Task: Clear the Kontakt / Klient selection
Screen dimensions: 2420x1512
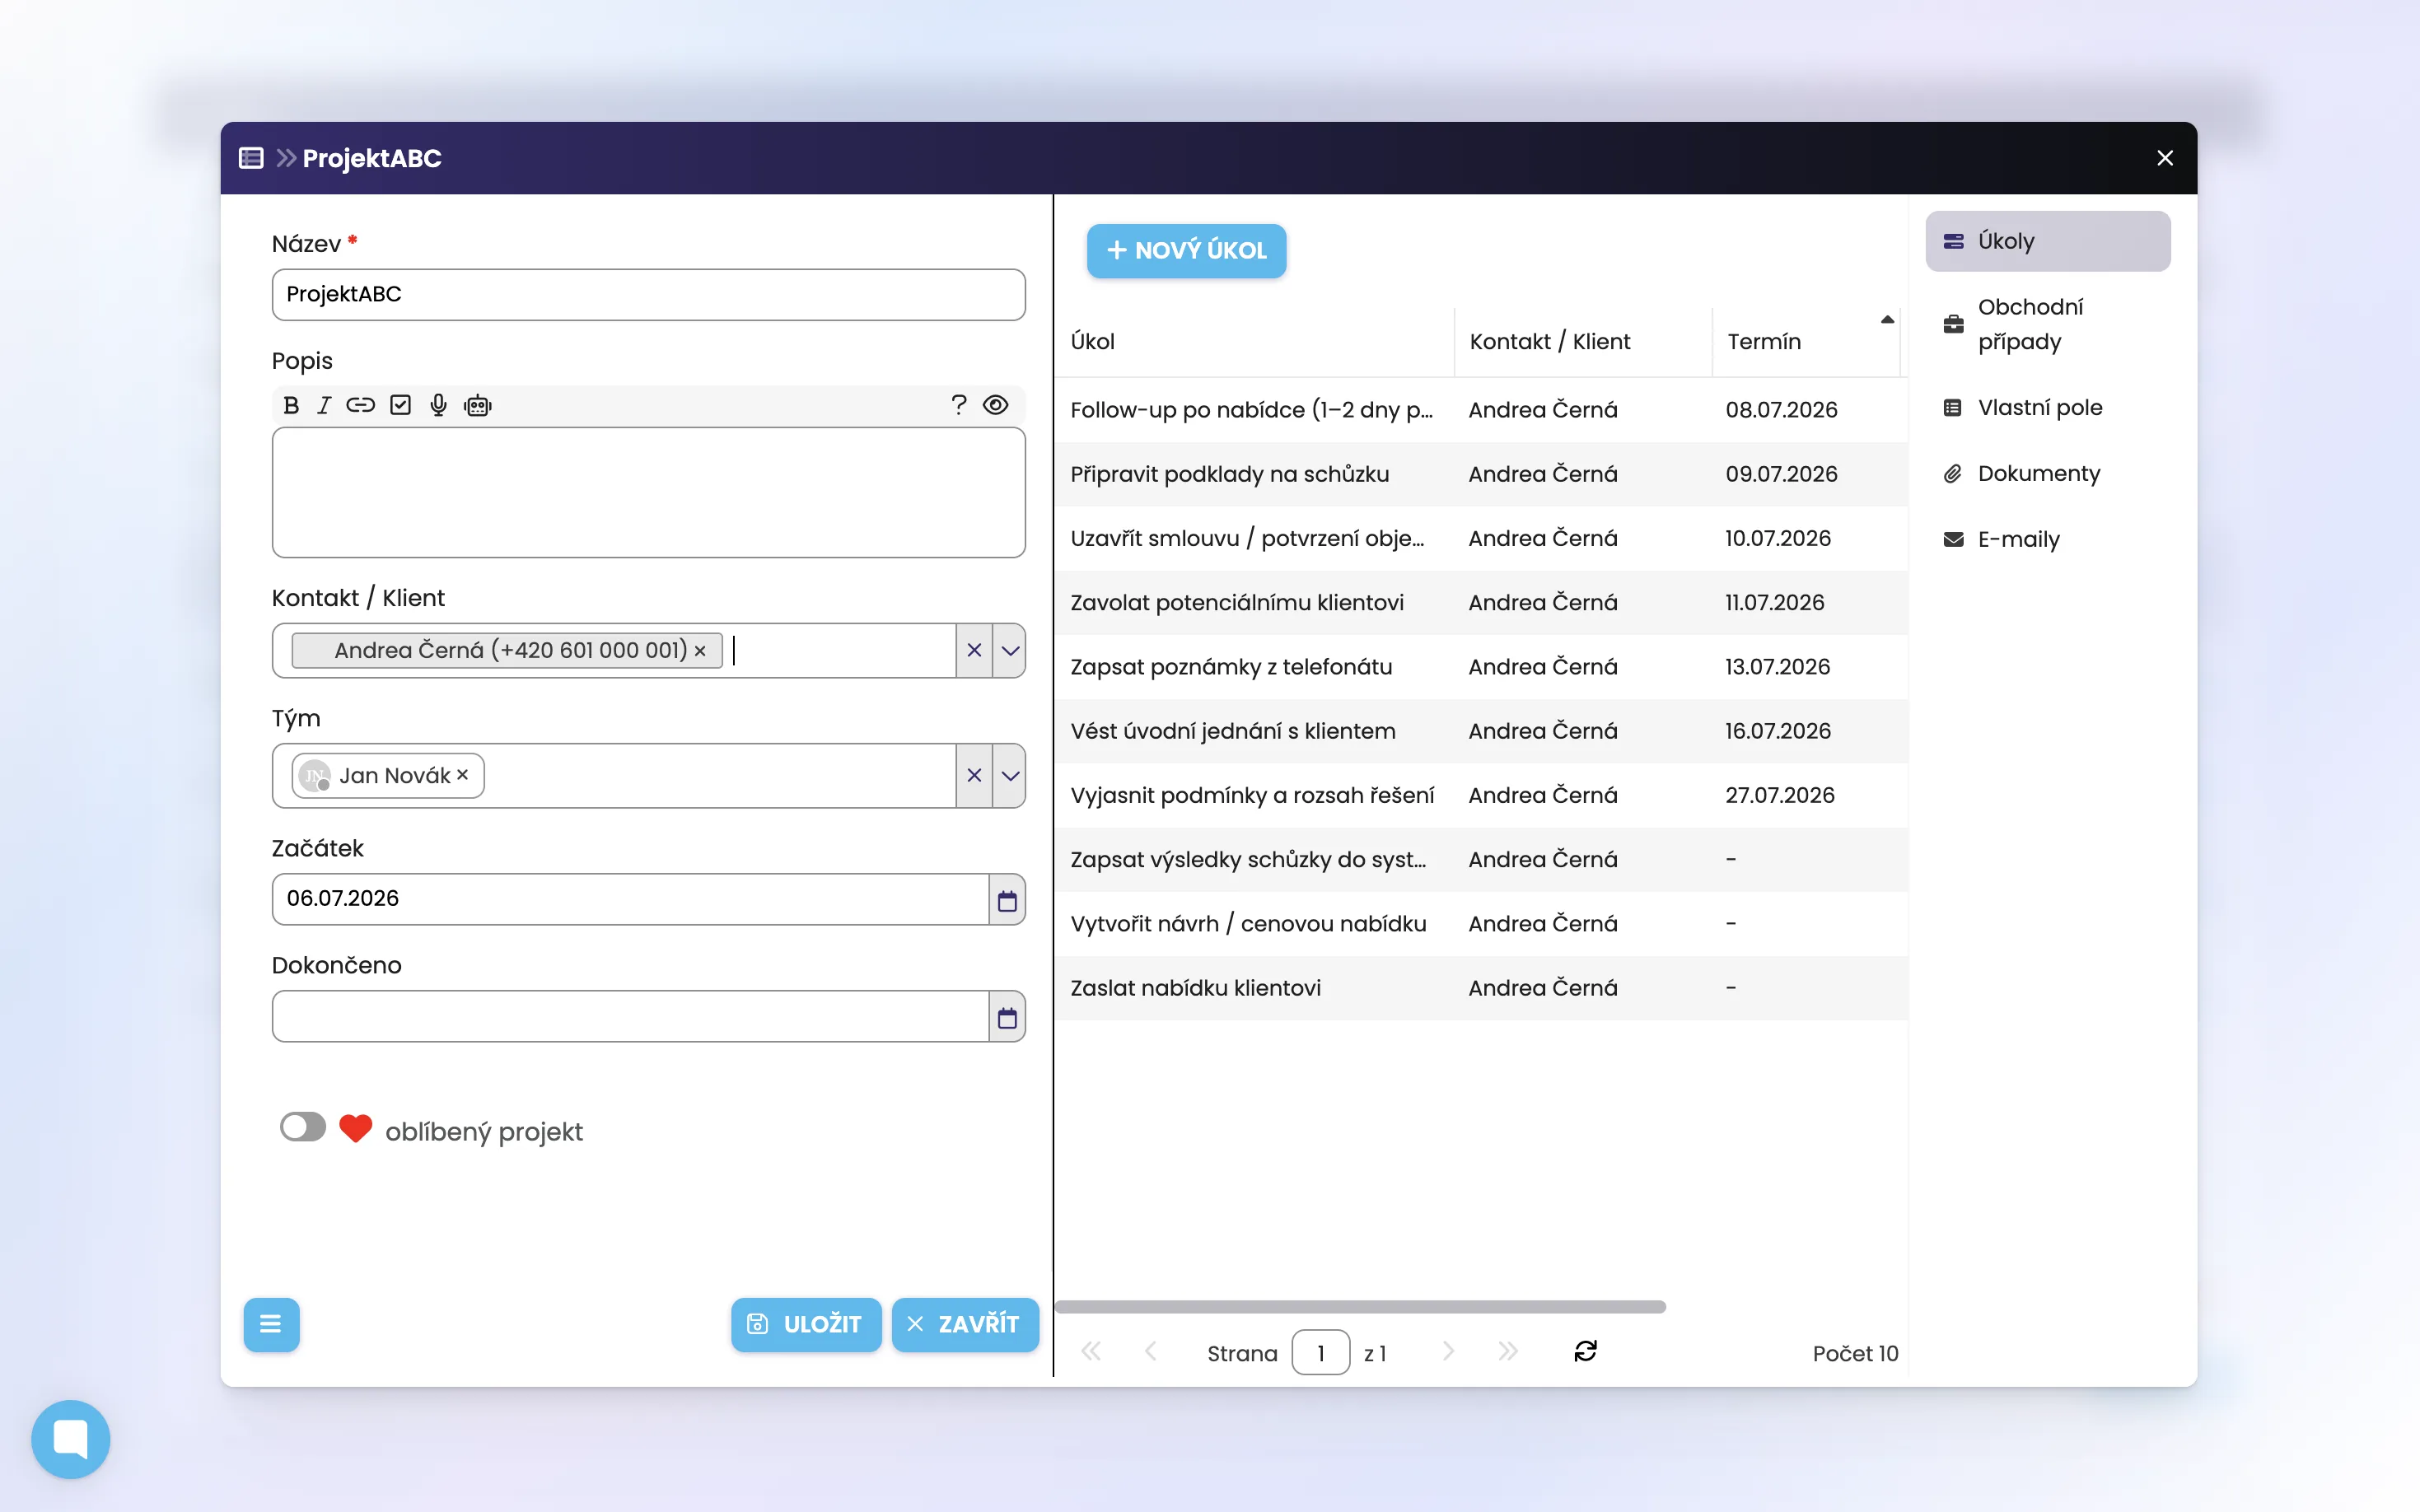Action: pos(974,651)
